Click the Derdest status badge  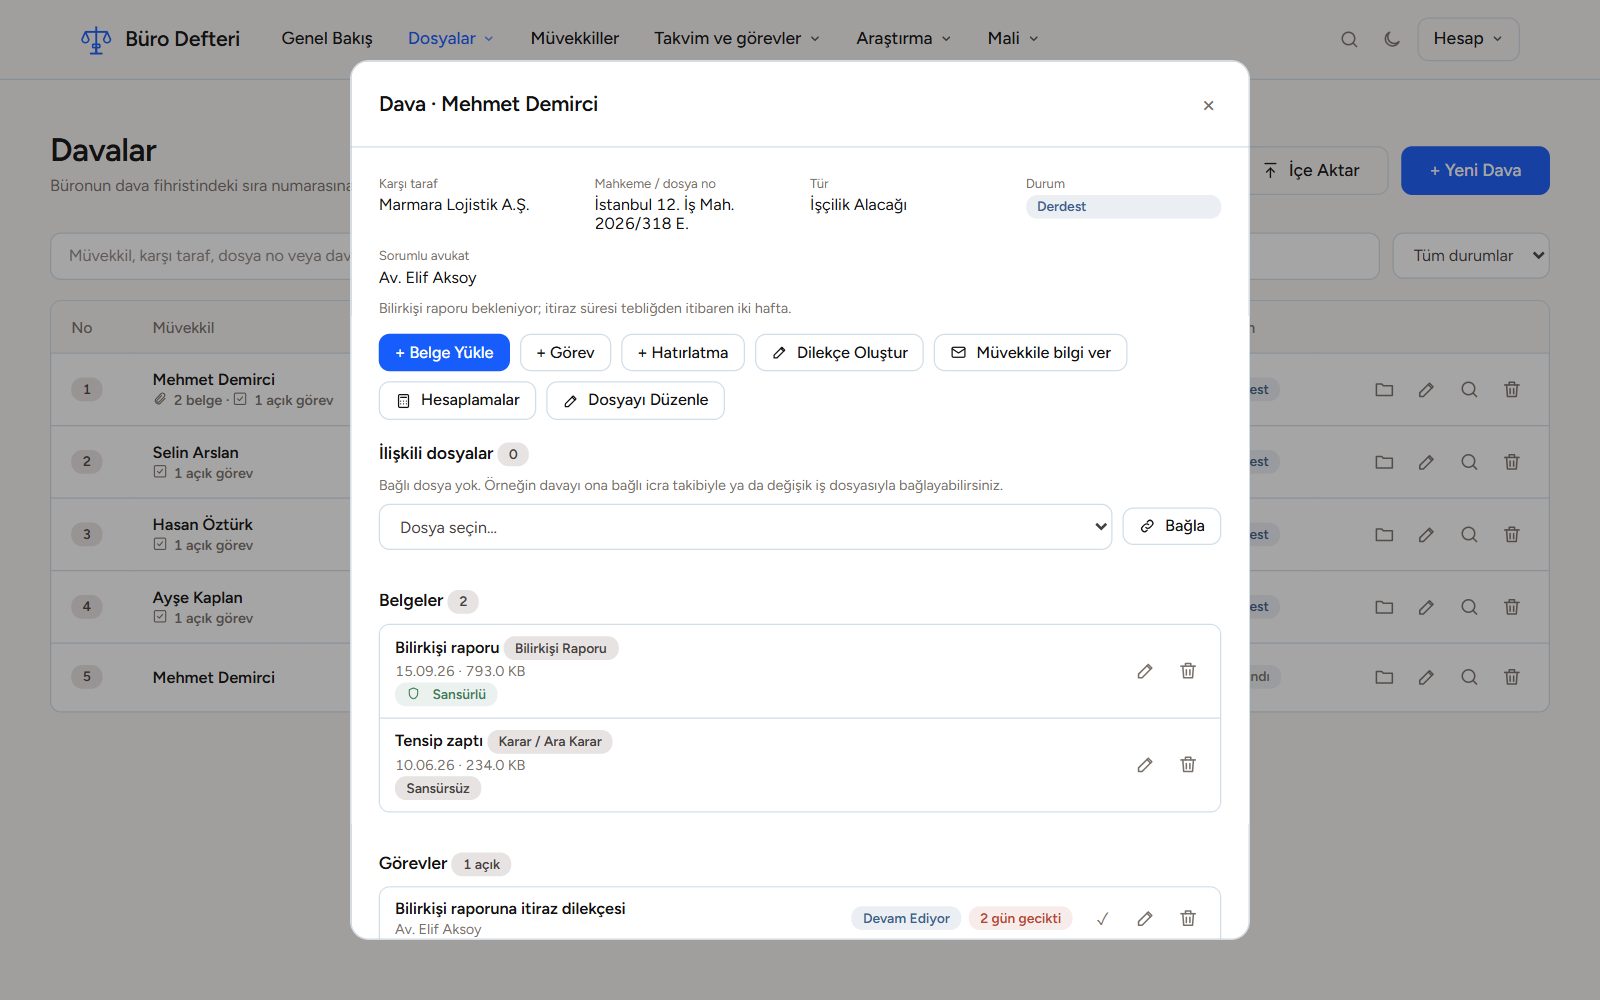click(1123, 206)
